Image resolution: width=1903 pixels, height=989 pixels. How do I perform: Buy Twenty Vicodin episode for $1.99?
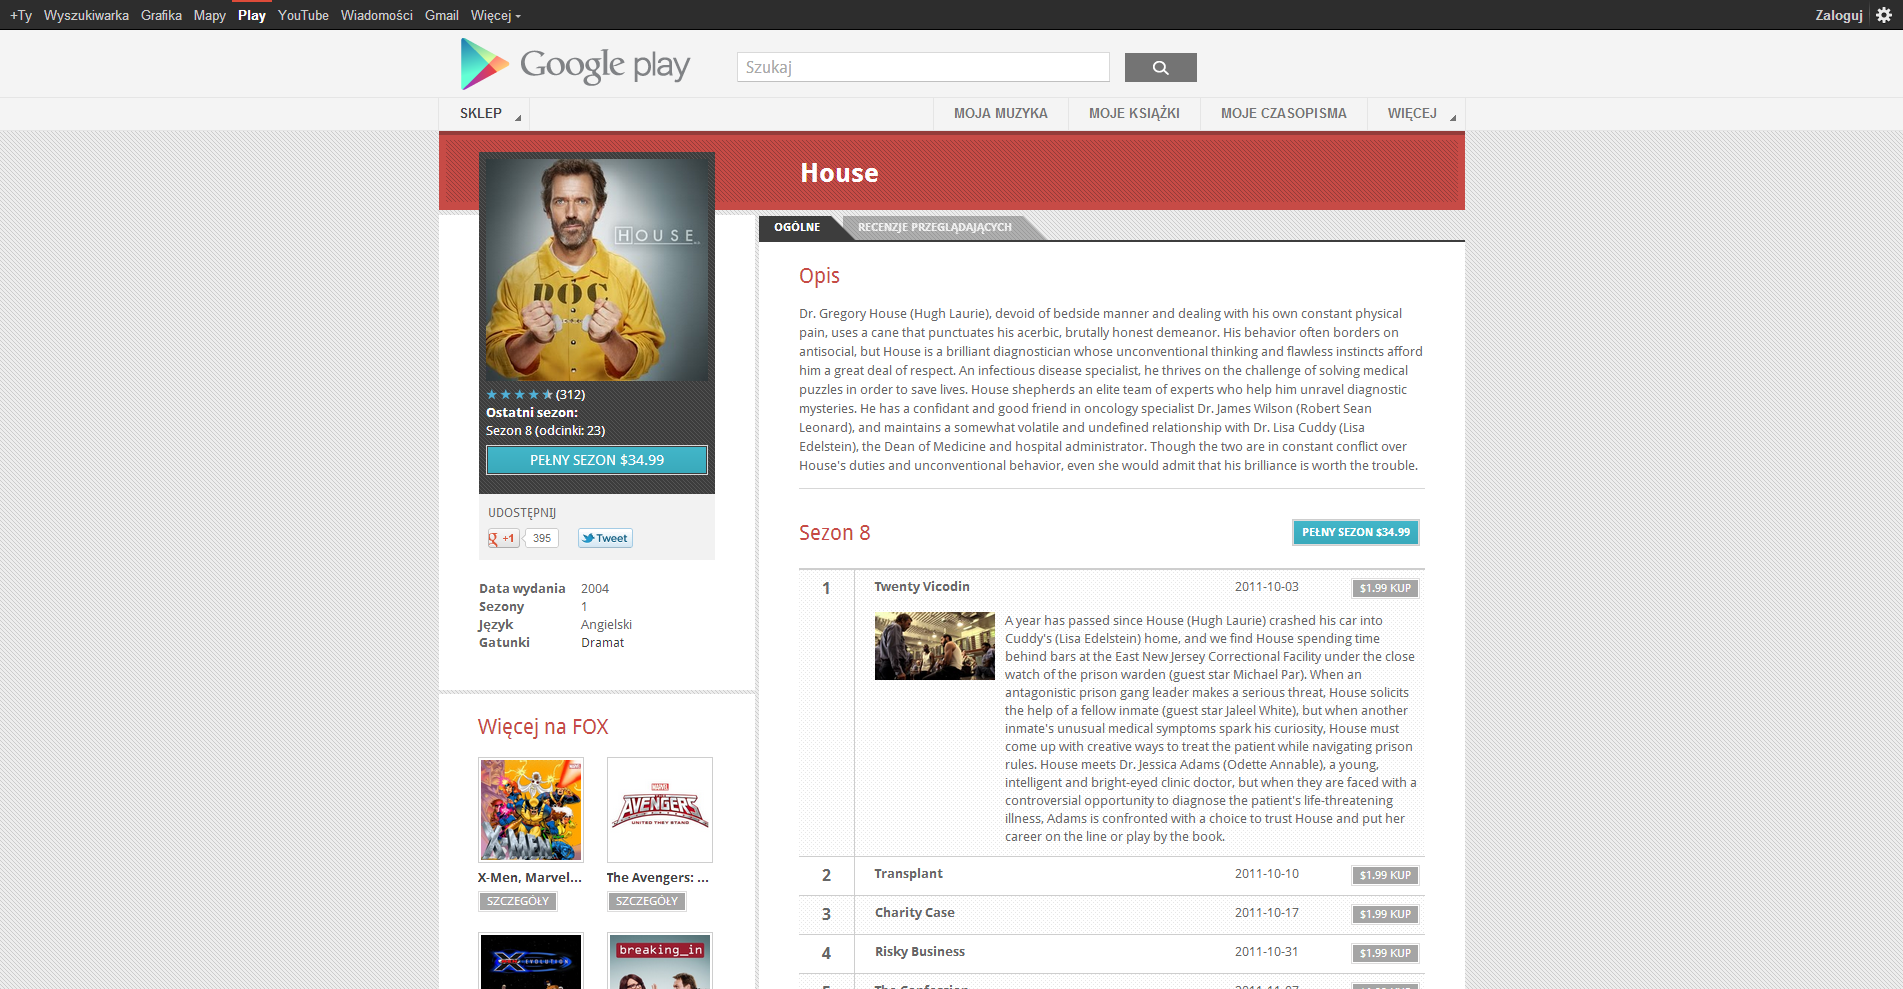tap(1385, 588)
